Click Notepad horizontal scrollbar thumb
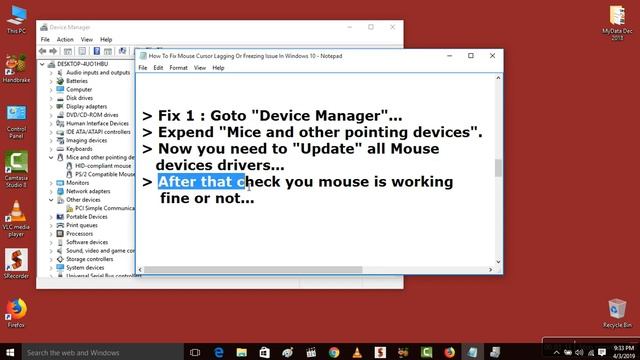Screen dimensions: 640x360 (x=253, y=269)
